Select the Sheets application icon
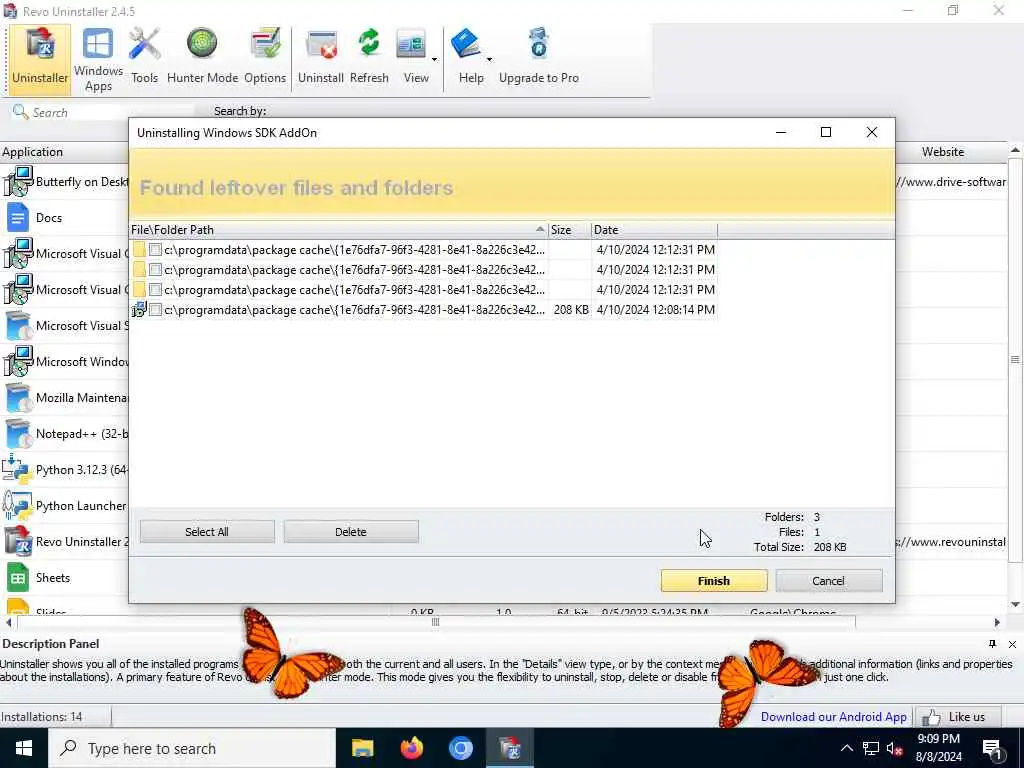Screen dimensions: 1024x768 [18, 577]
